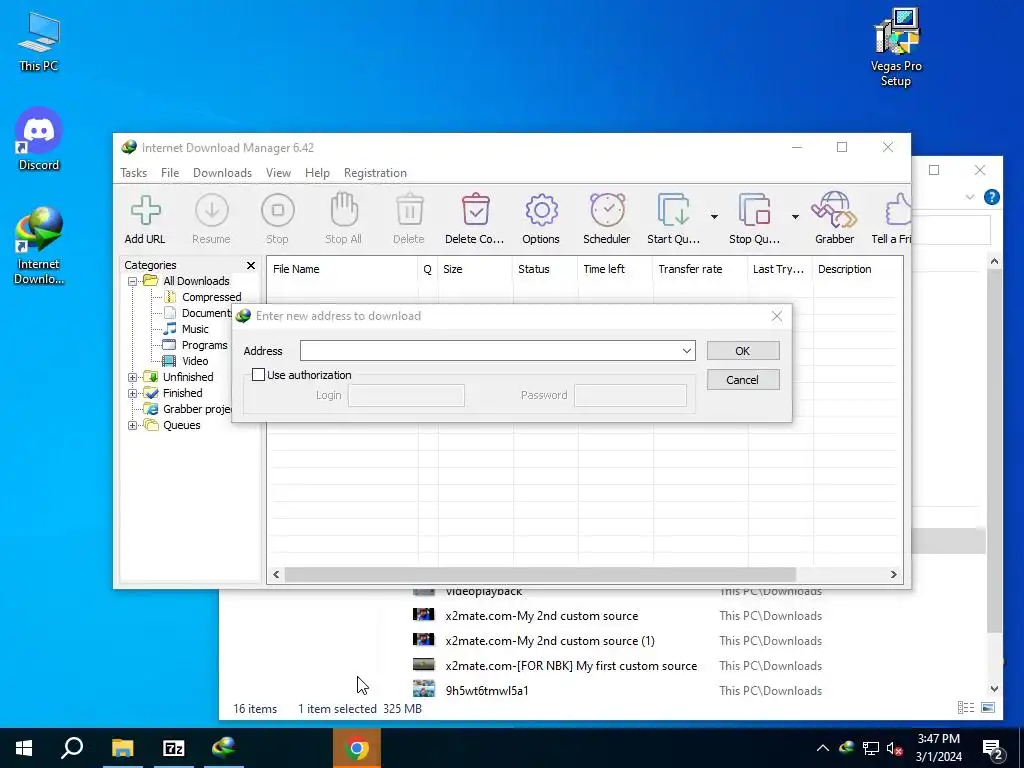
Task: Click Cancel in the address dialog
Action: [x=743, y=380]
